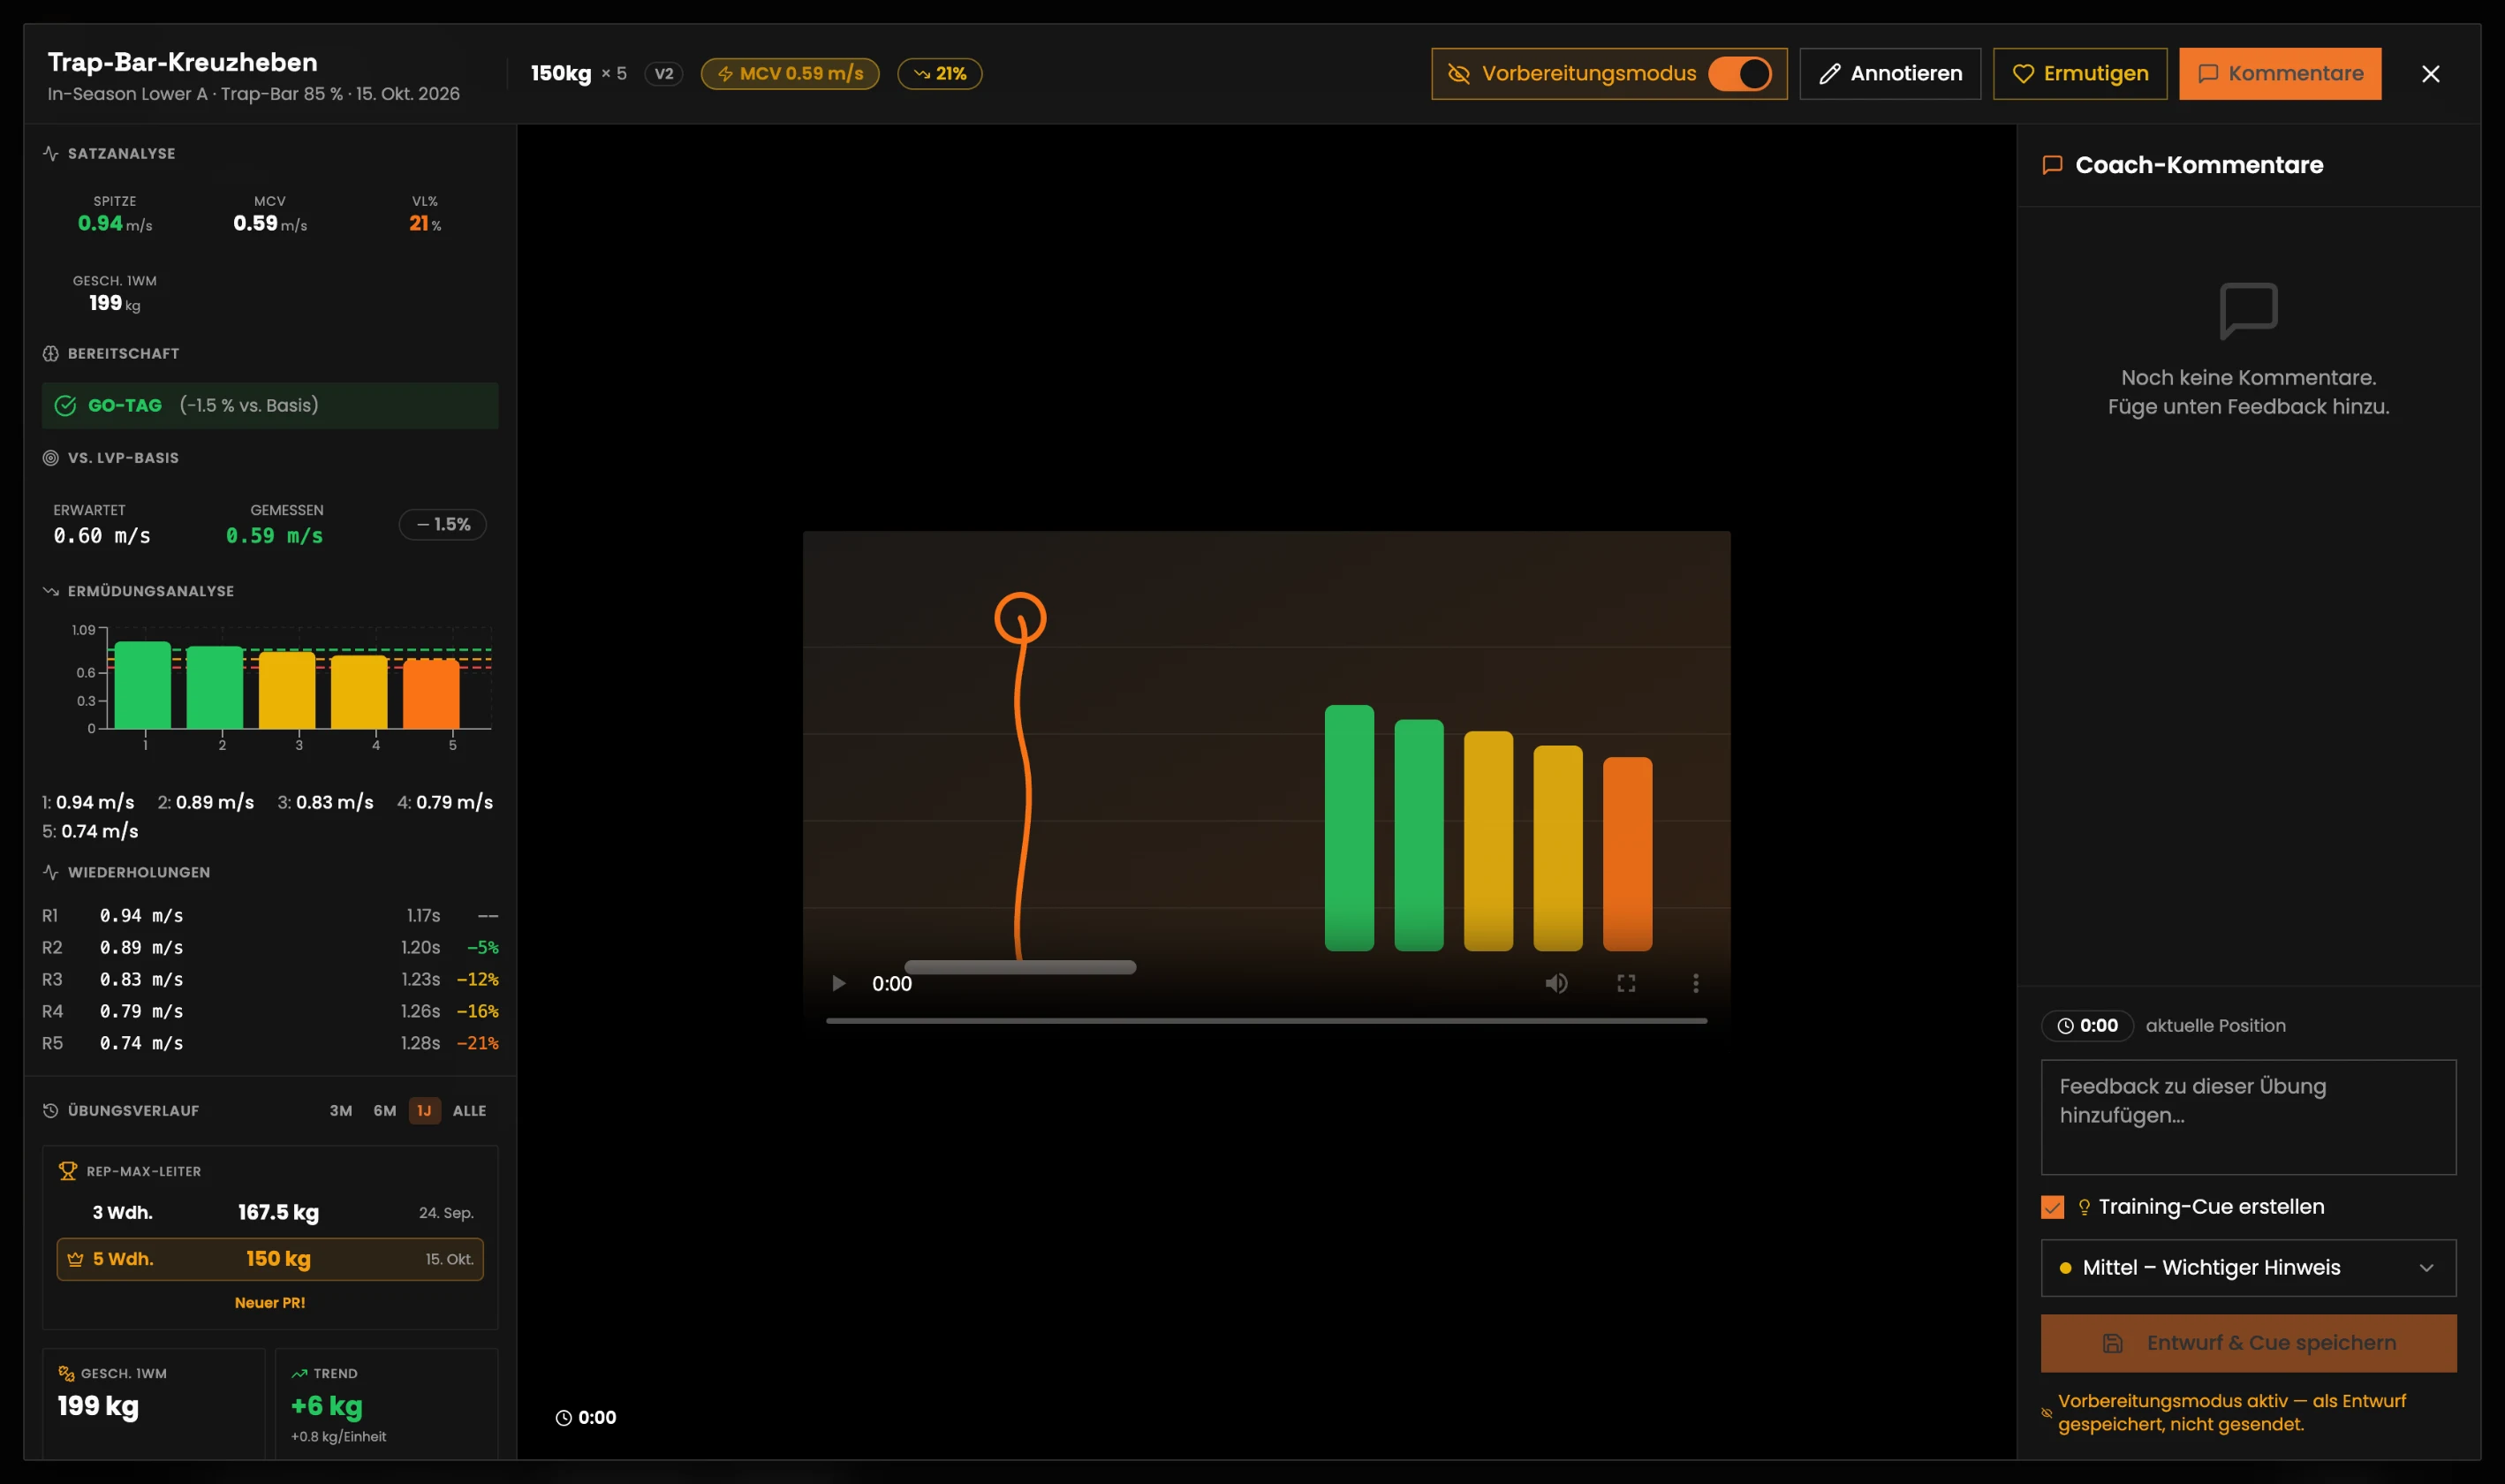Focus the Feedback zu dieser Übung field

2248,1117
